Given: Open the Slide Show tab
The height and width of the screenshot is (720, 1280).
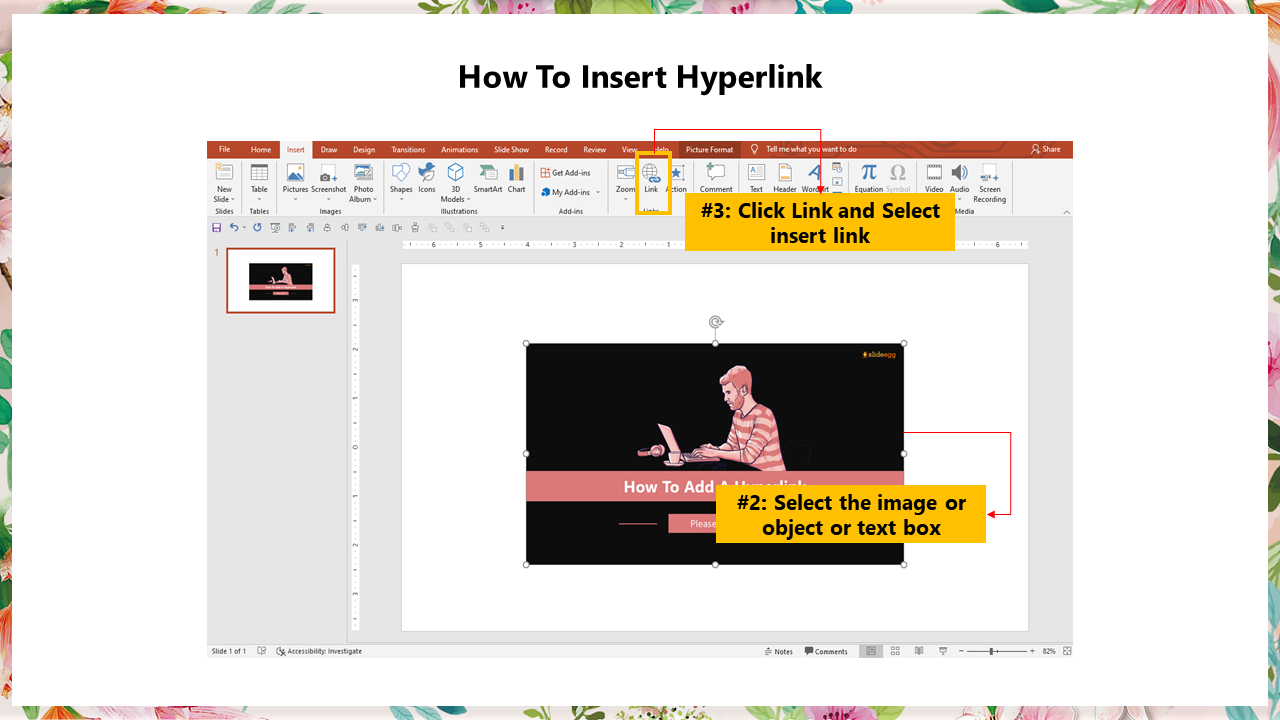Looking at the screenshot, I should [x=511, y=149].
